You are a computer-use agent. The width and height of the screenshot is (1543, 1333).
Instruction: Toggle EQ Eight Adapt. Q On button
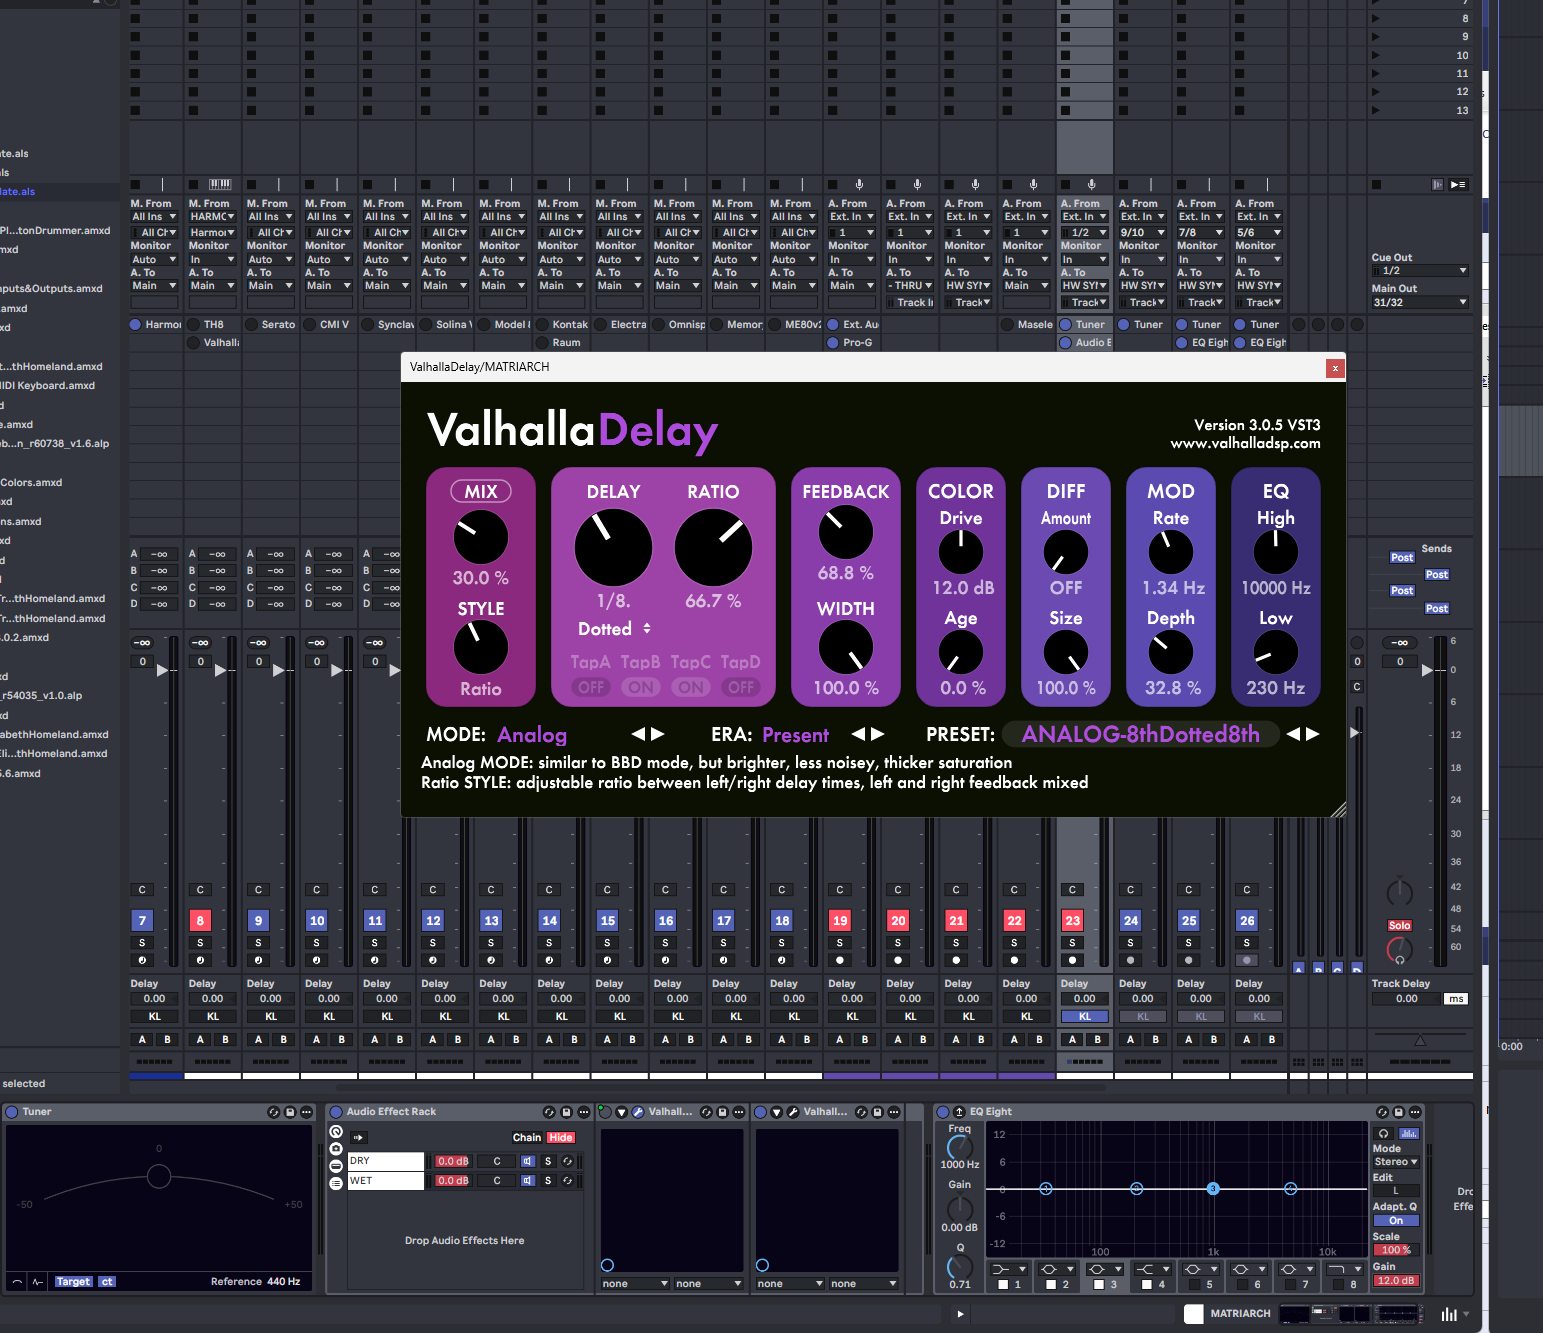pyautogui.click(x=1396, y=1221)
